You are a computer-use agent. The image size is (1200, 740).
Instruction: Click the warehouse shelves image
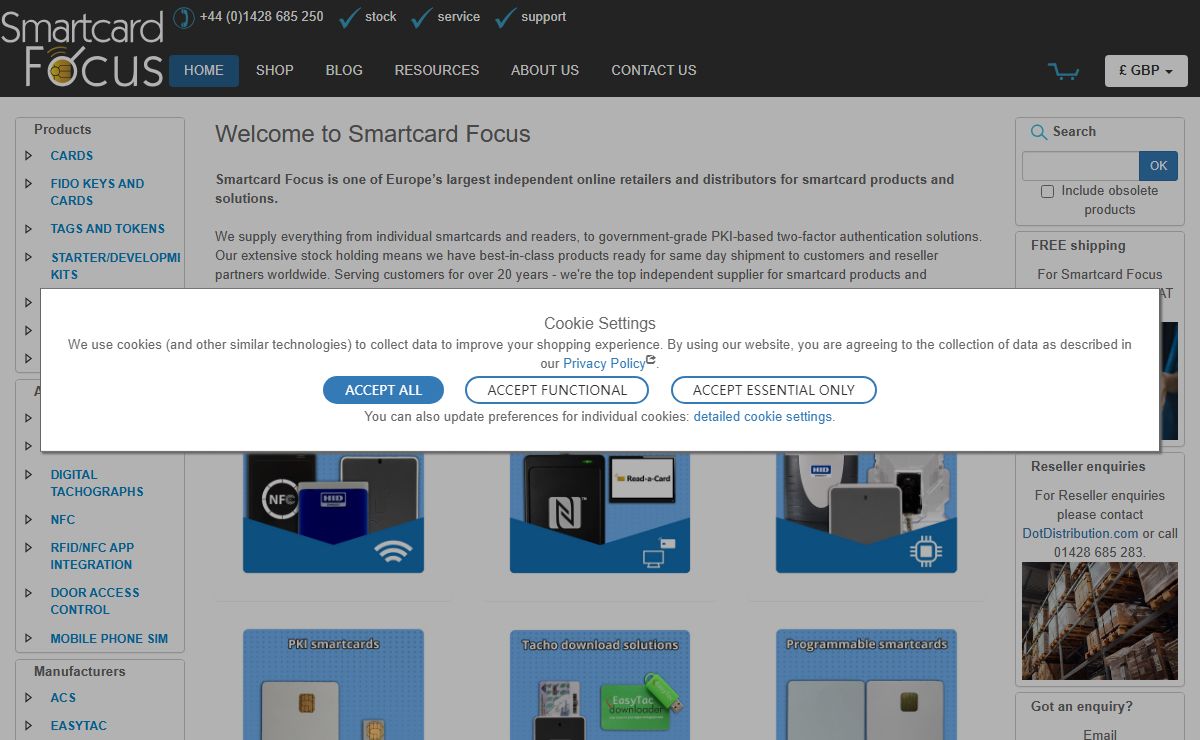coord(1100,621)
